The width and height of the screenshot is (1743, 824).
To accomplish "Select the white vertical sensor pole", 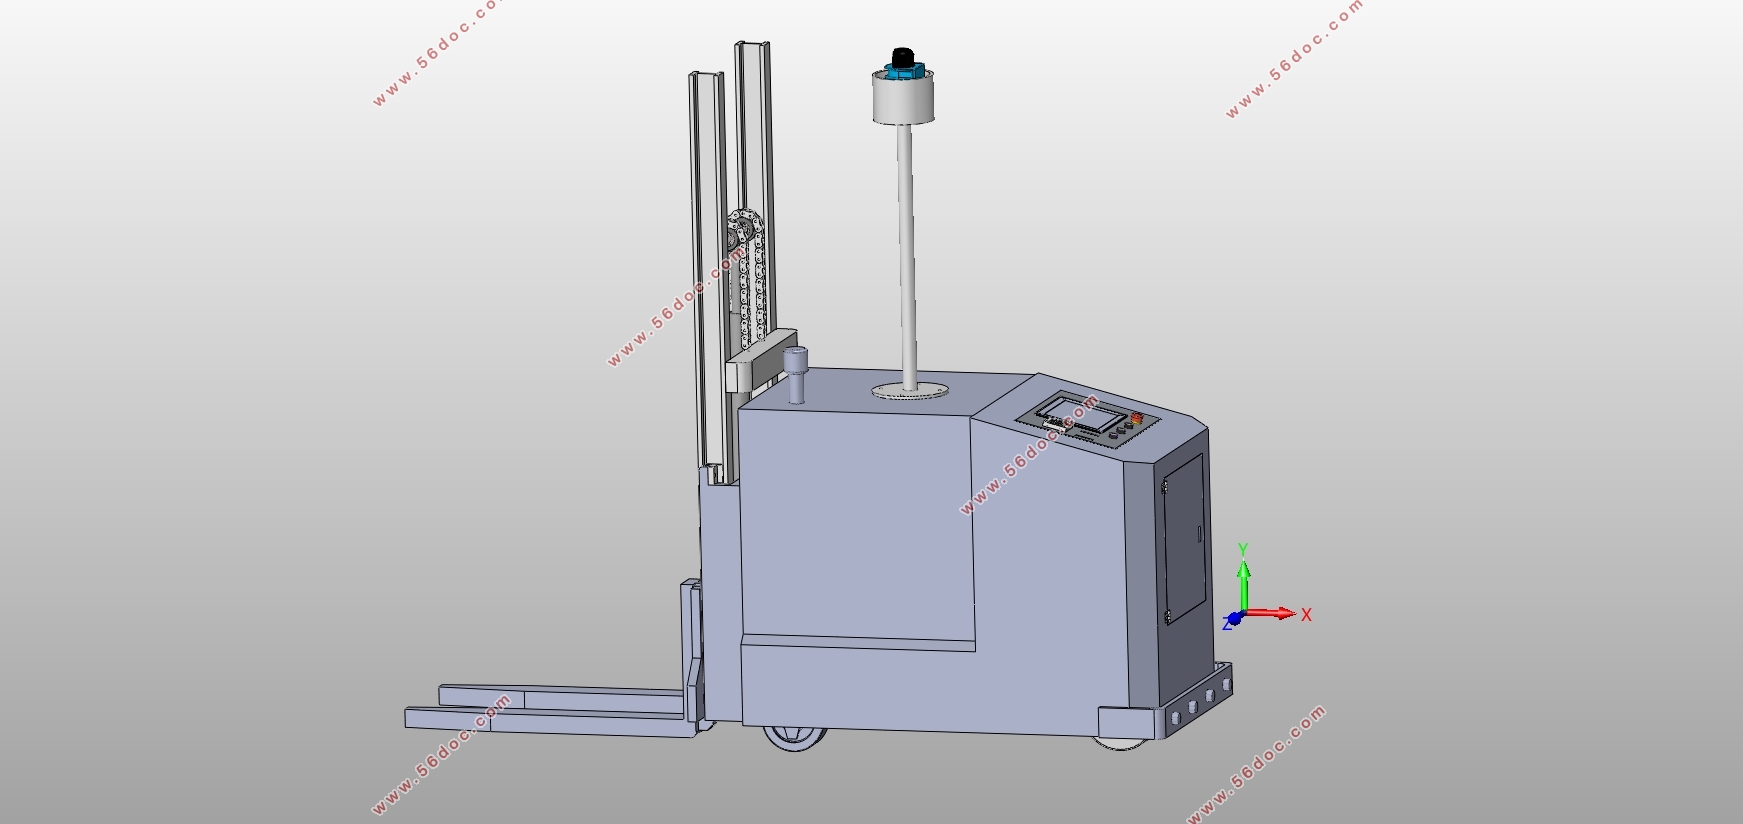I will tap(907, 256).
